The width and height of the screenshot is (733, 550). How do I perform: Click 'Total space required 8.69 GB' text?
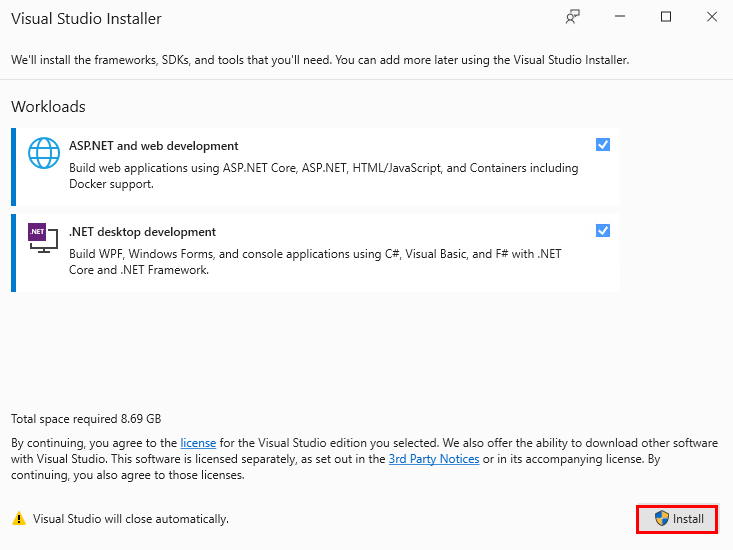pos(86,419)
